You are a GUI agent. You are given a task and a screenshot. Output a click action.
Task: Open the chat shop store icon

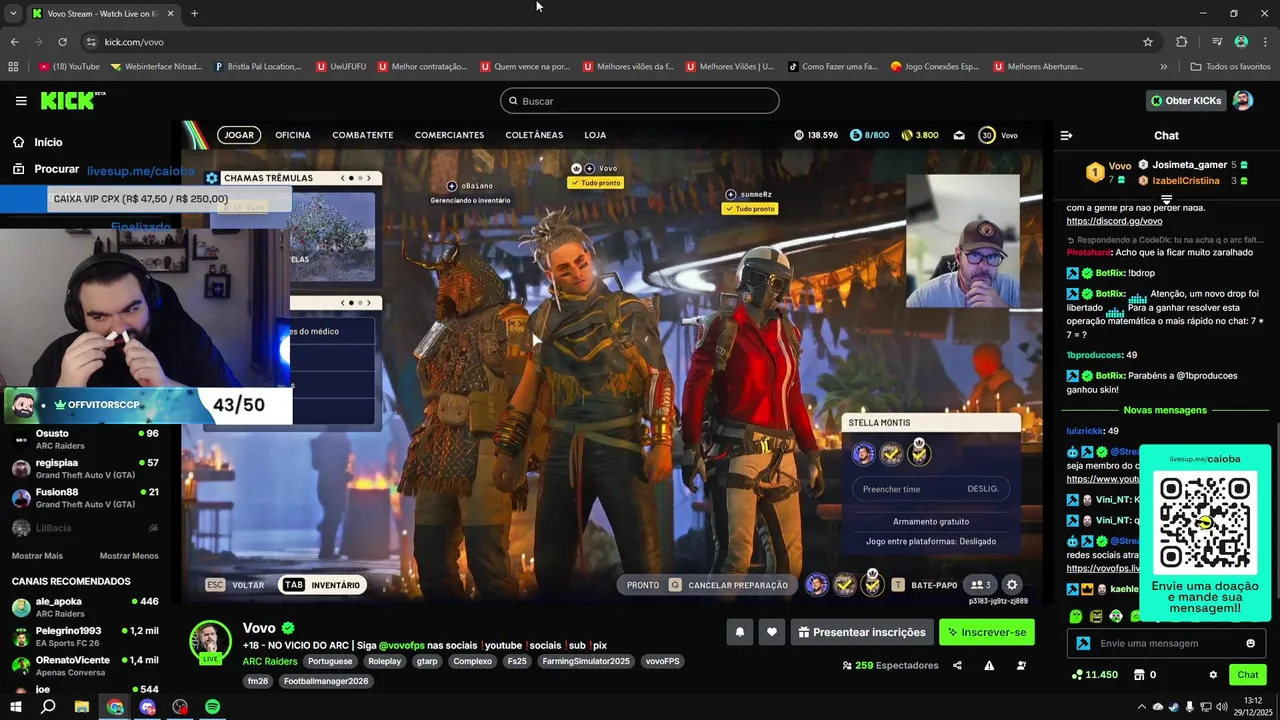(1138, 675)
